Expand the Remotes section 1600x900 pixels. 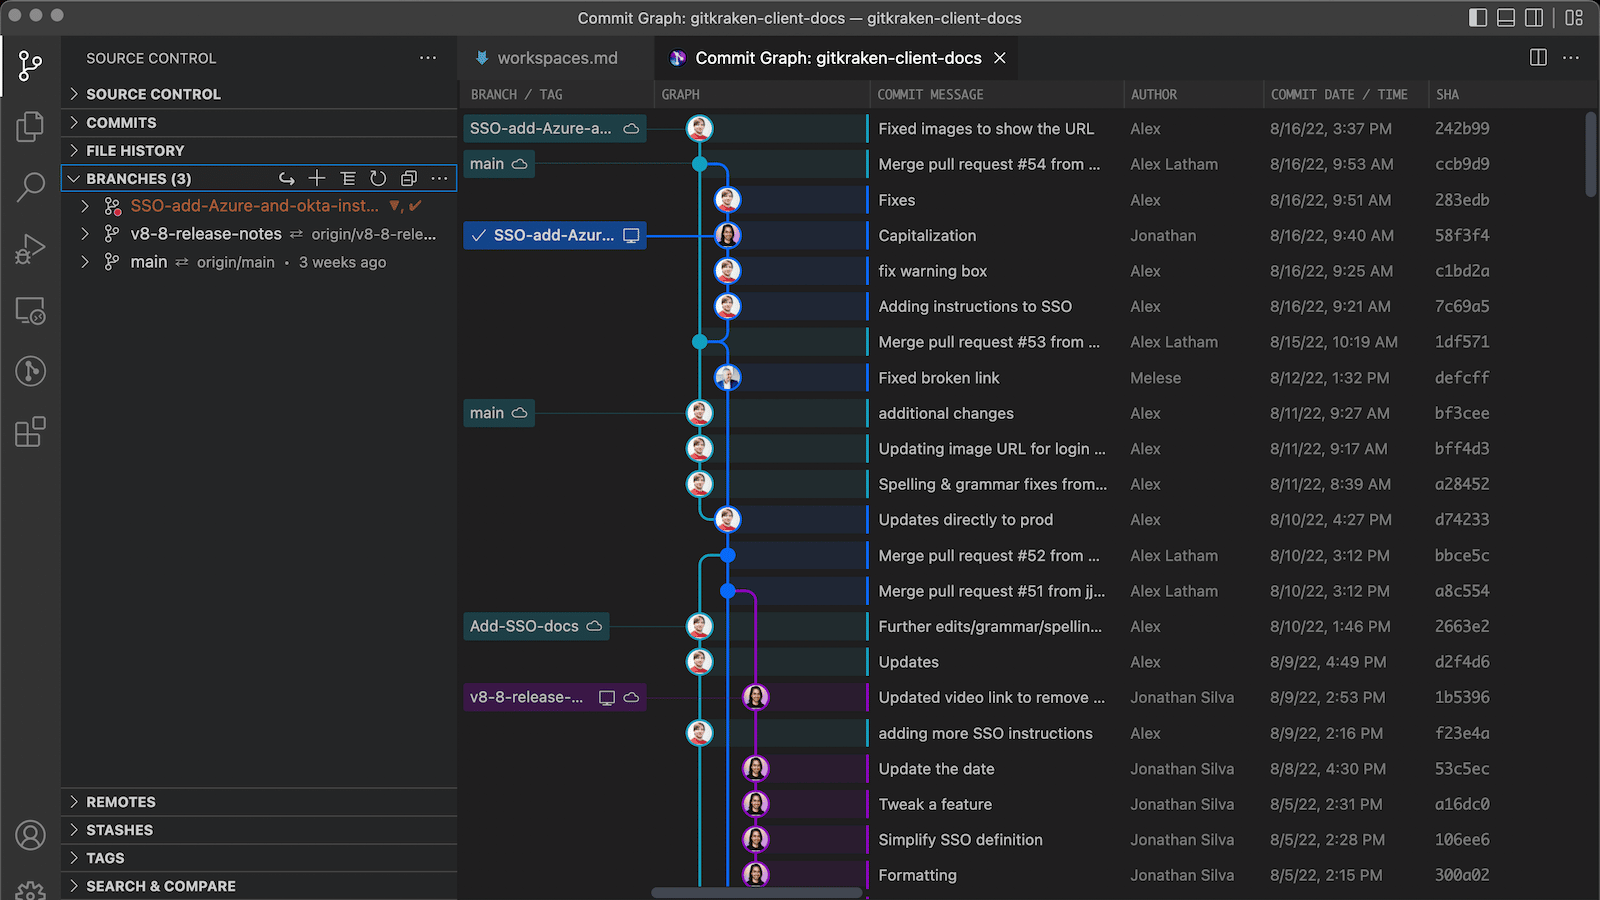(x=120, y=801)
